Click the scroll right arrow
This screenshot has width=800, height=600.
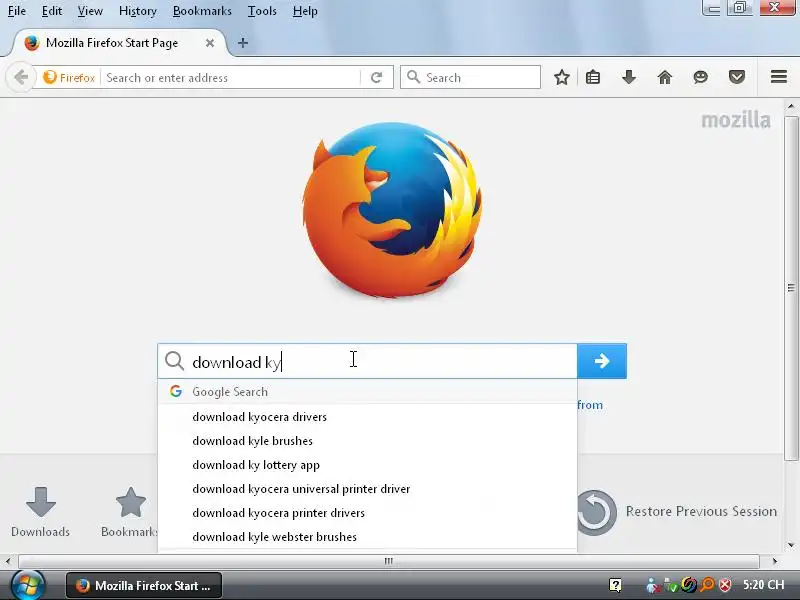[x=774, y=561]
